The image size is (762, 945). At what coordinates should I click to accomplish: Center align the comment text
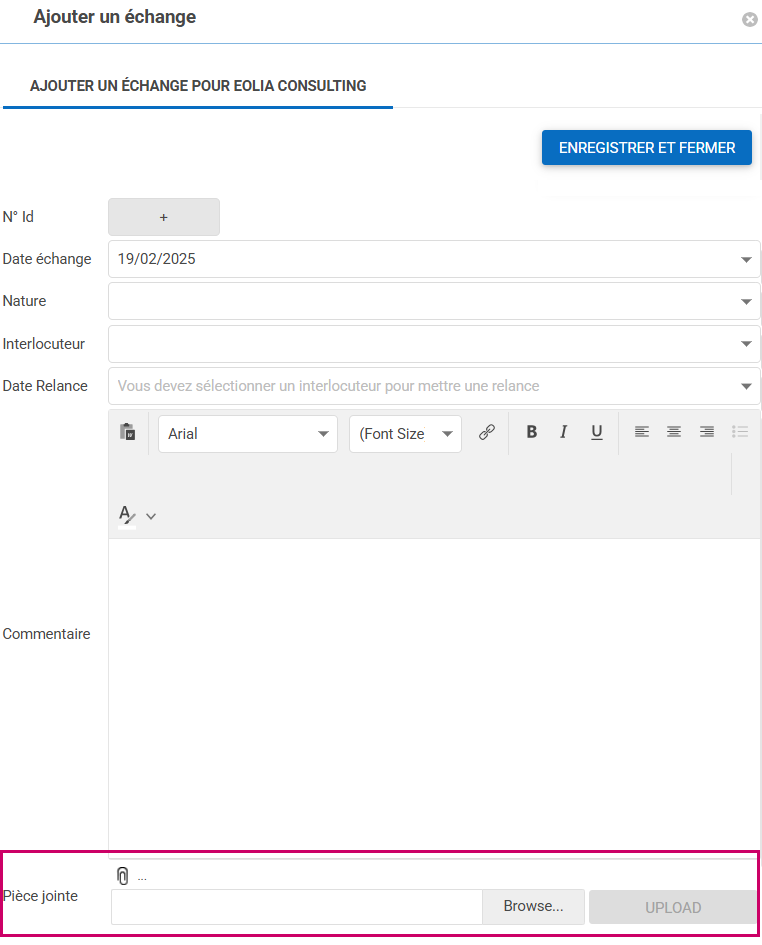point(674,432)
